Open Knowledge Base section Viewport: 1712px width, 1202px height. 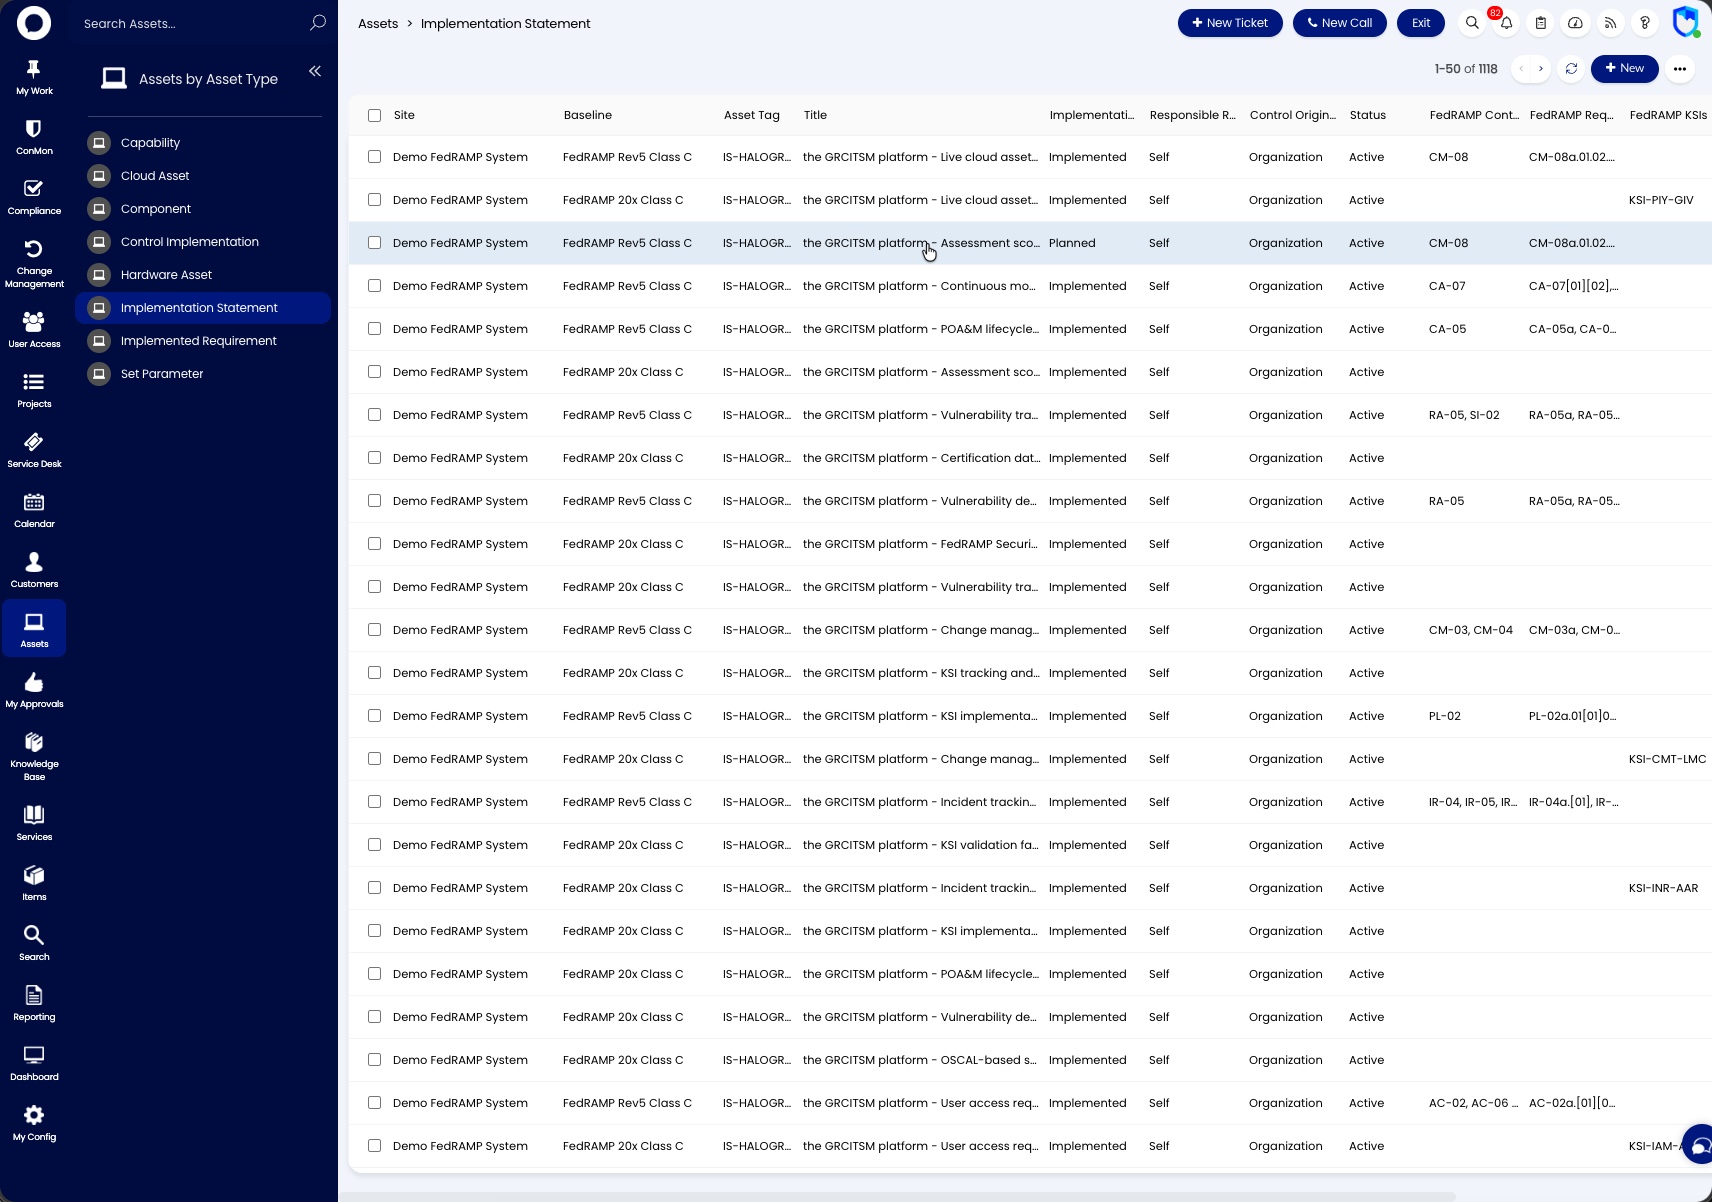pyautogui.click(x=34, y=756)
